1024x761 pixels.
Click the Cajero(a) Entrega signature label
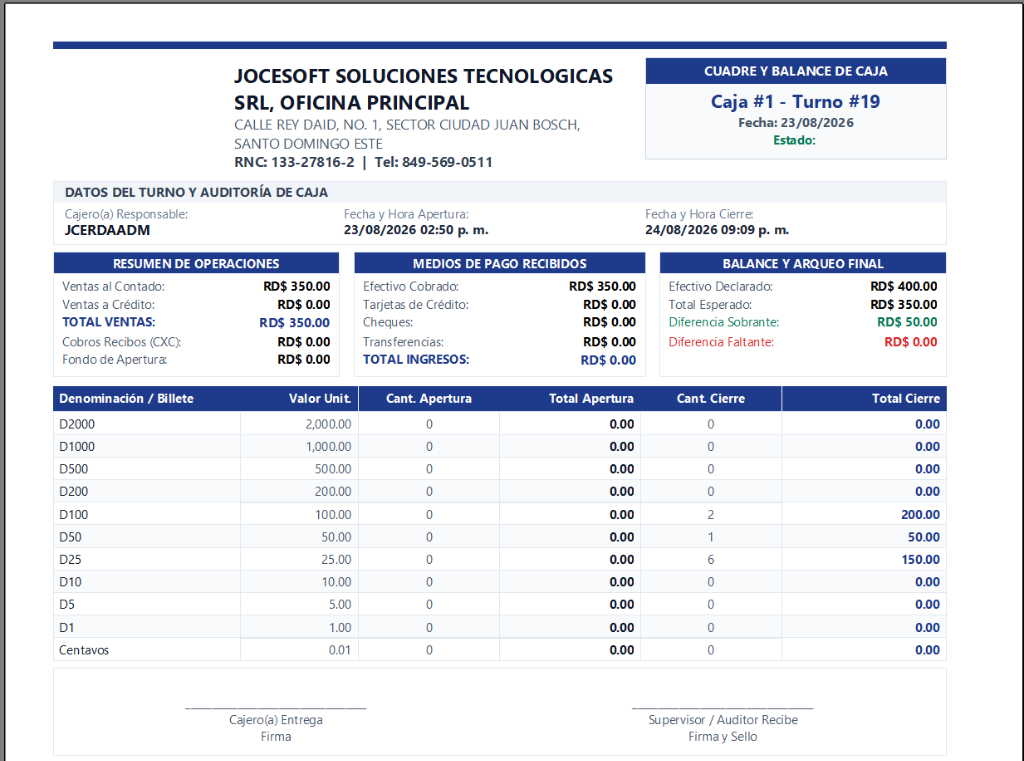tap(276, 720)
